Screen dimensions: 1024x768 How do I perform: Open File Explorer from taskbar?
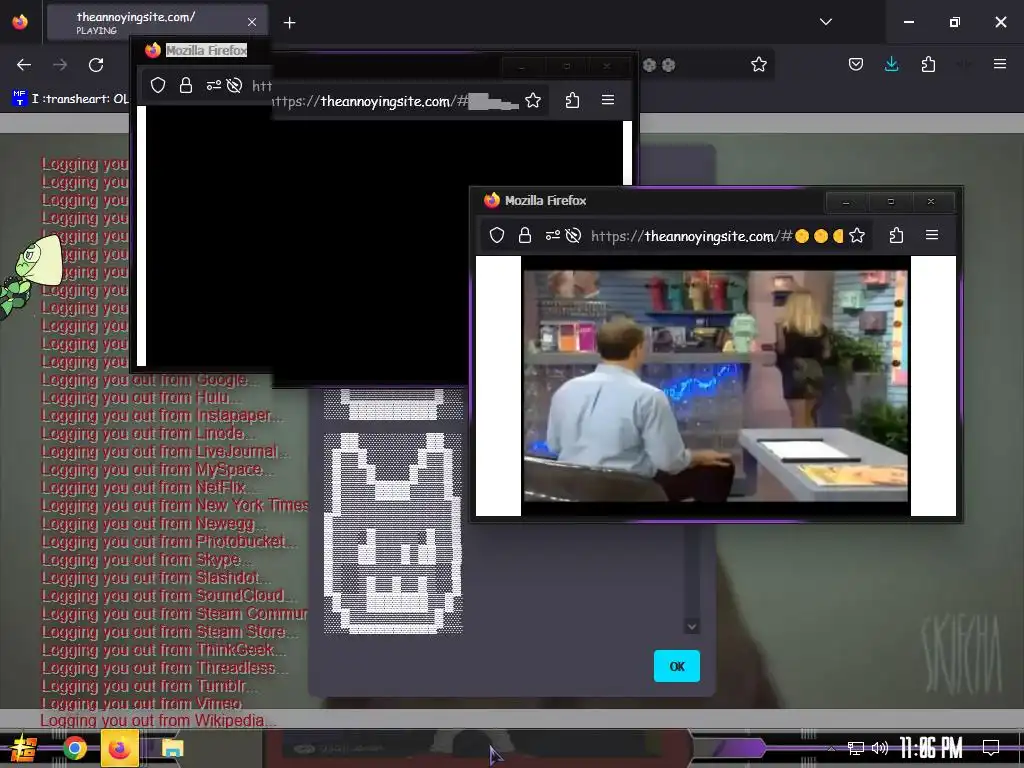point(172,748)
